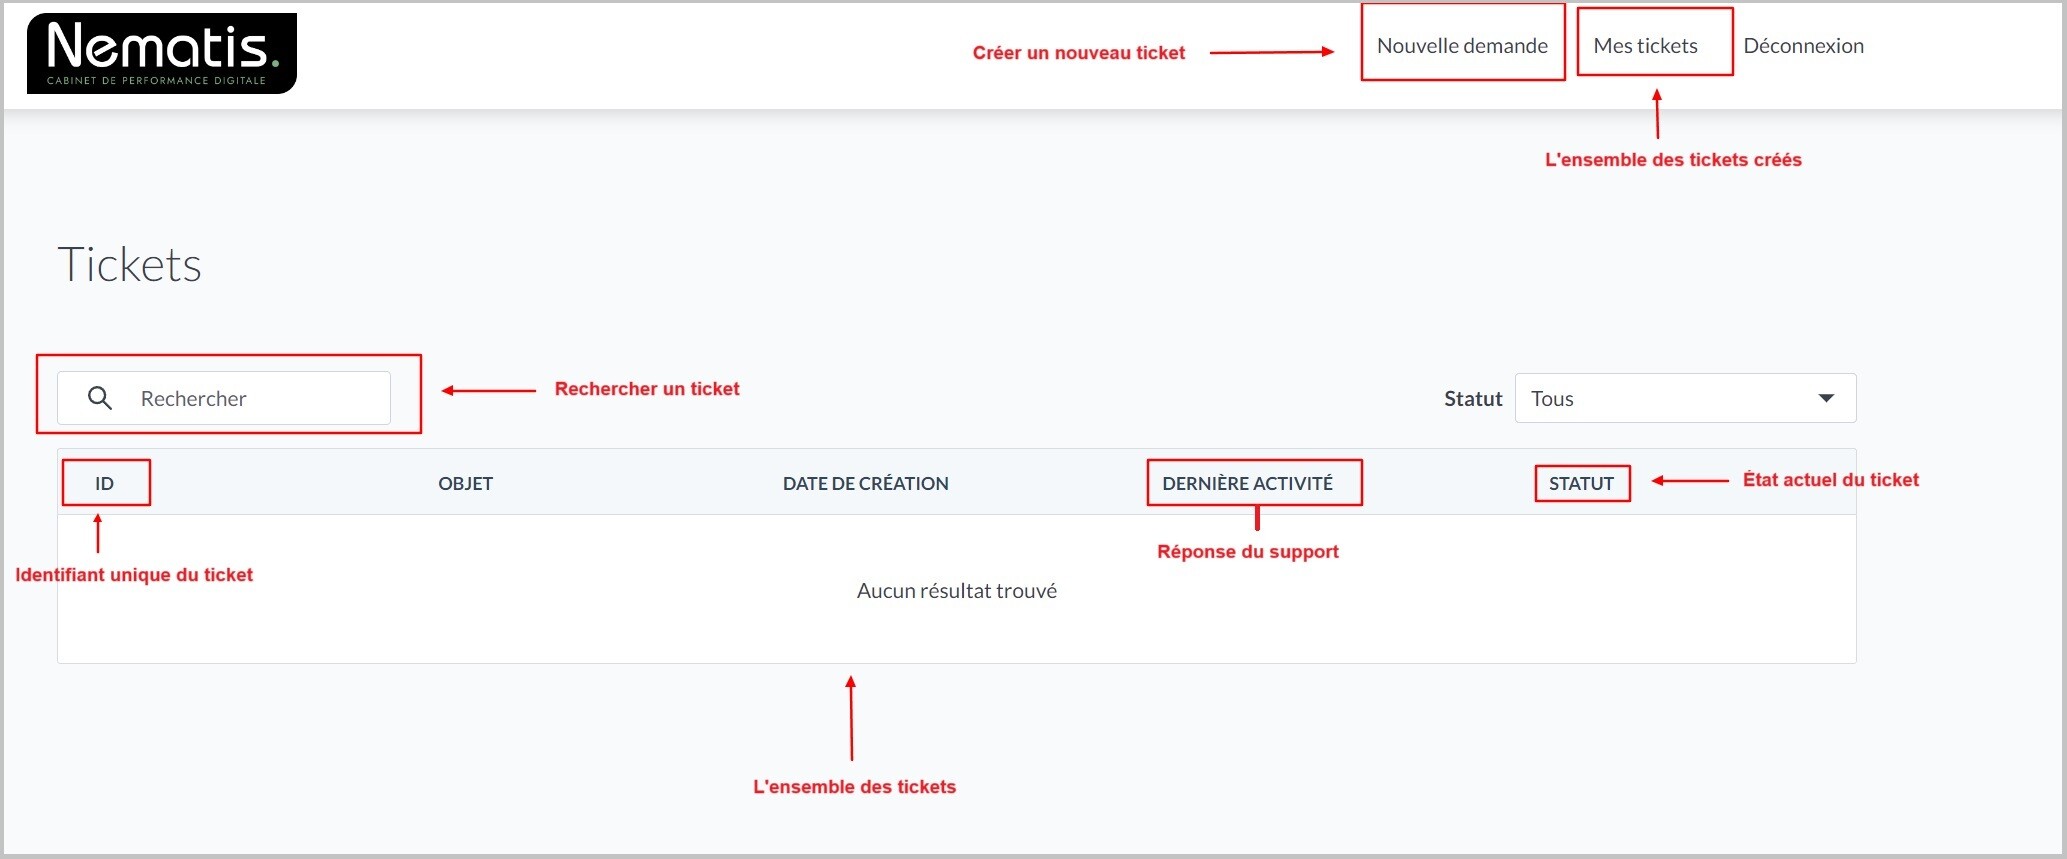Screen dimensions: 2067x859
Task: Select the Tous value in Statut filter
Action: tap(1553, 398)
